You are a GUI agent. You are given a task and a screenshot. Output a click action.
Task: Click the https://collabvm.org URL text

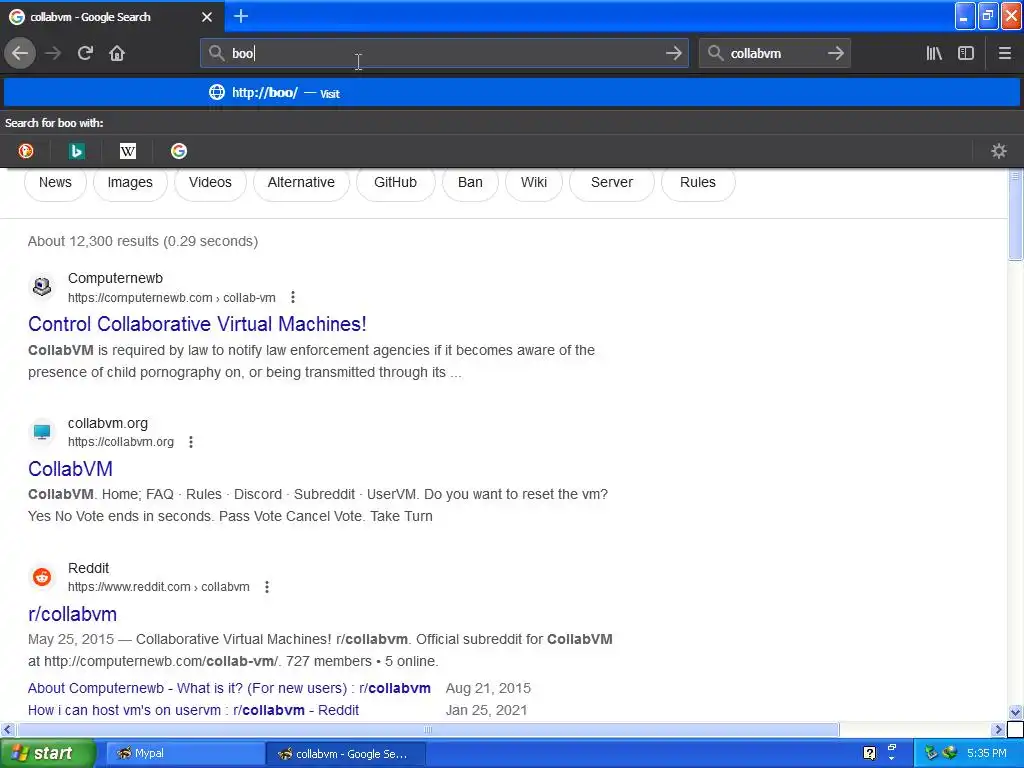(121, 442)
